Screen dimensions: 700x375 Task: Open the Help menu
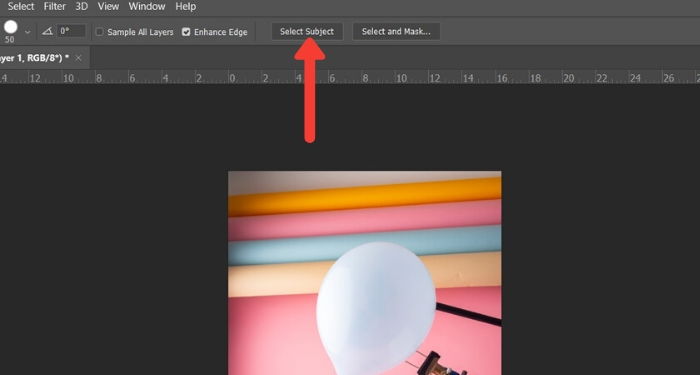(x=185, y=7)
